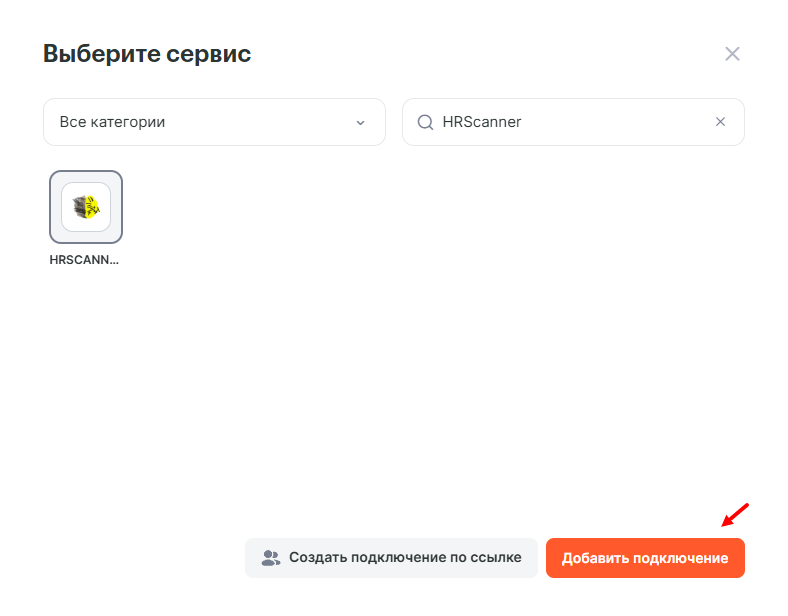Click the 'Все категории' label text
Viewport: 788px width, 616px height.
pos(112,122)
